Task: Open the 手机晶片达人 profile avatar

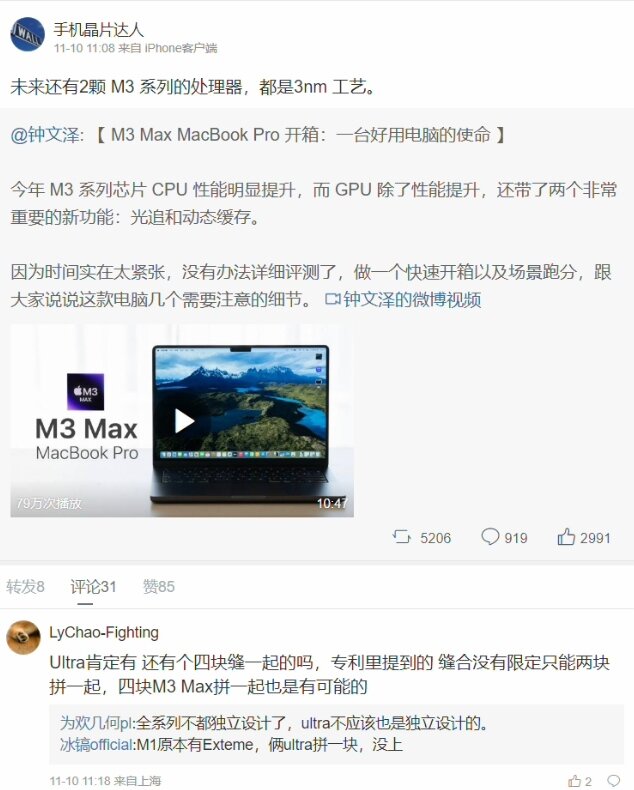Action: [x=27, y=34]
